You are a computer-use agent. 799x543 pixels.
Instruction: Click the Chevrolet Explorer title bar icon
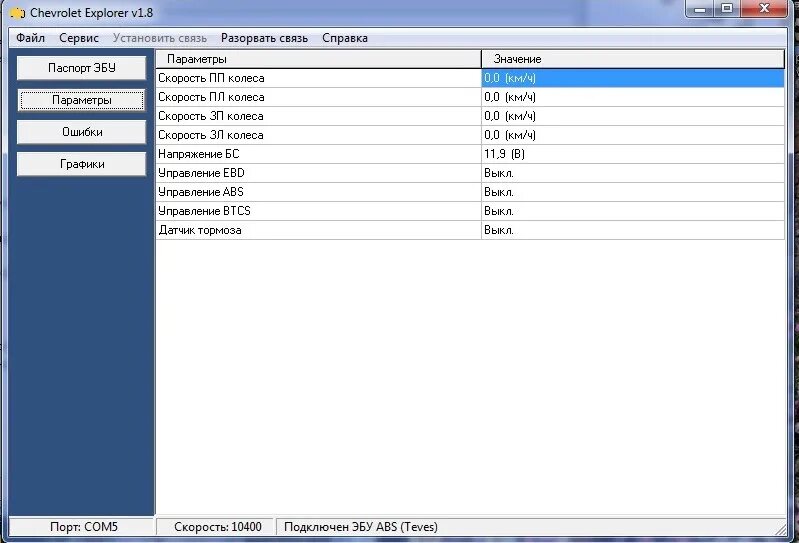18,13
